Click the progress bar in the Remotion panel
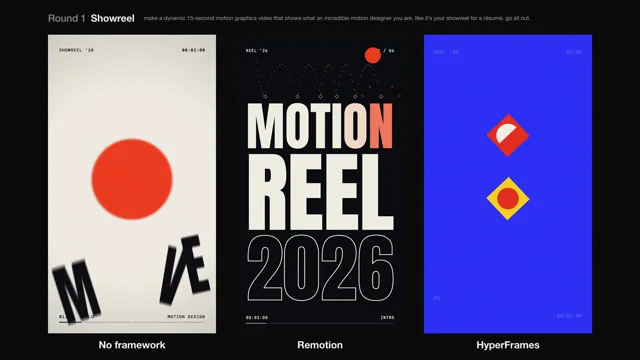 tap(320, 323)
